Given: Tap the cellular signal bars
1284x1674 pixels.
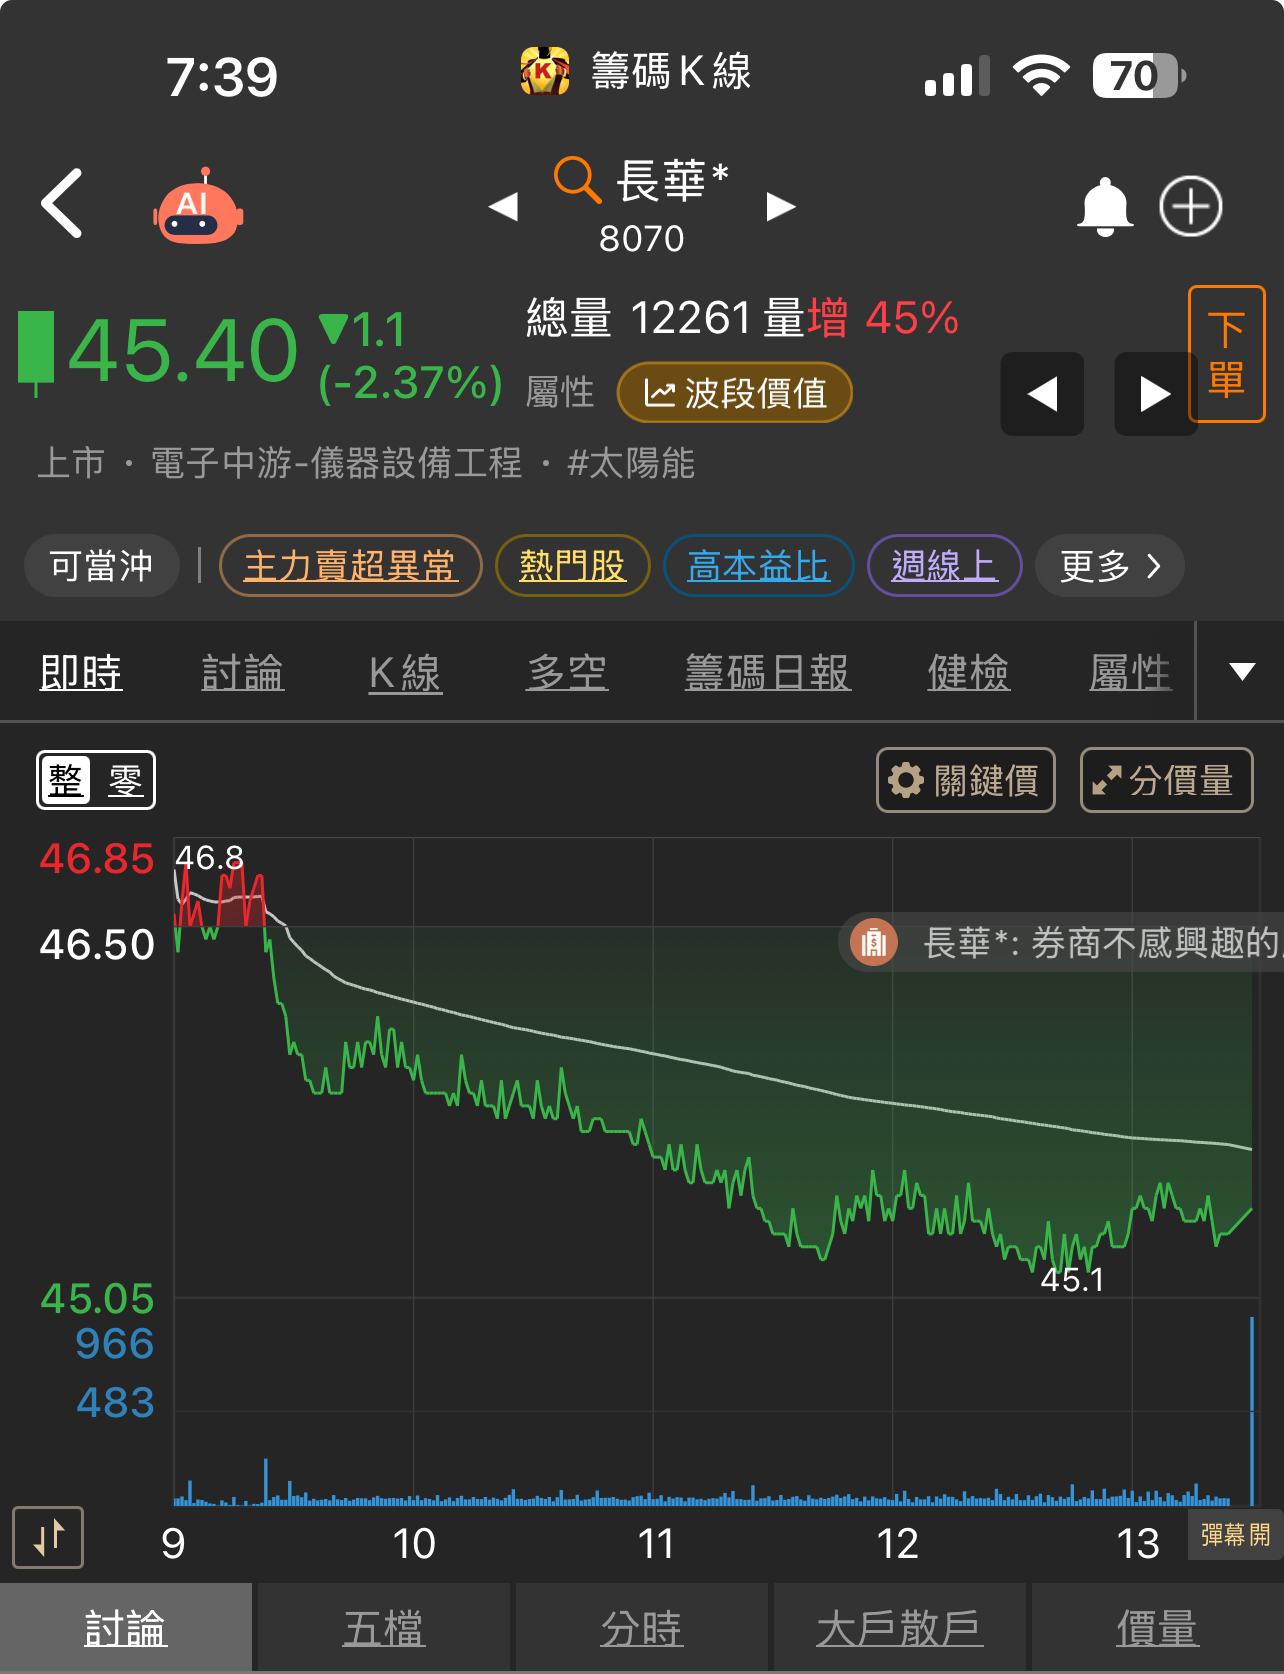Looking at the screenshot, I should (x=957, y=76).
